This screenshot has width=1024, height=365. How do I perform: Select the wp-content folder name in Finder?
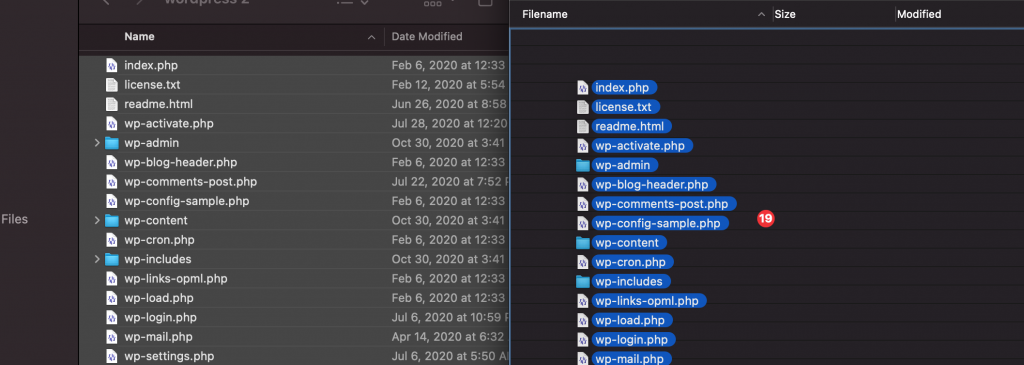coord(155,221)
